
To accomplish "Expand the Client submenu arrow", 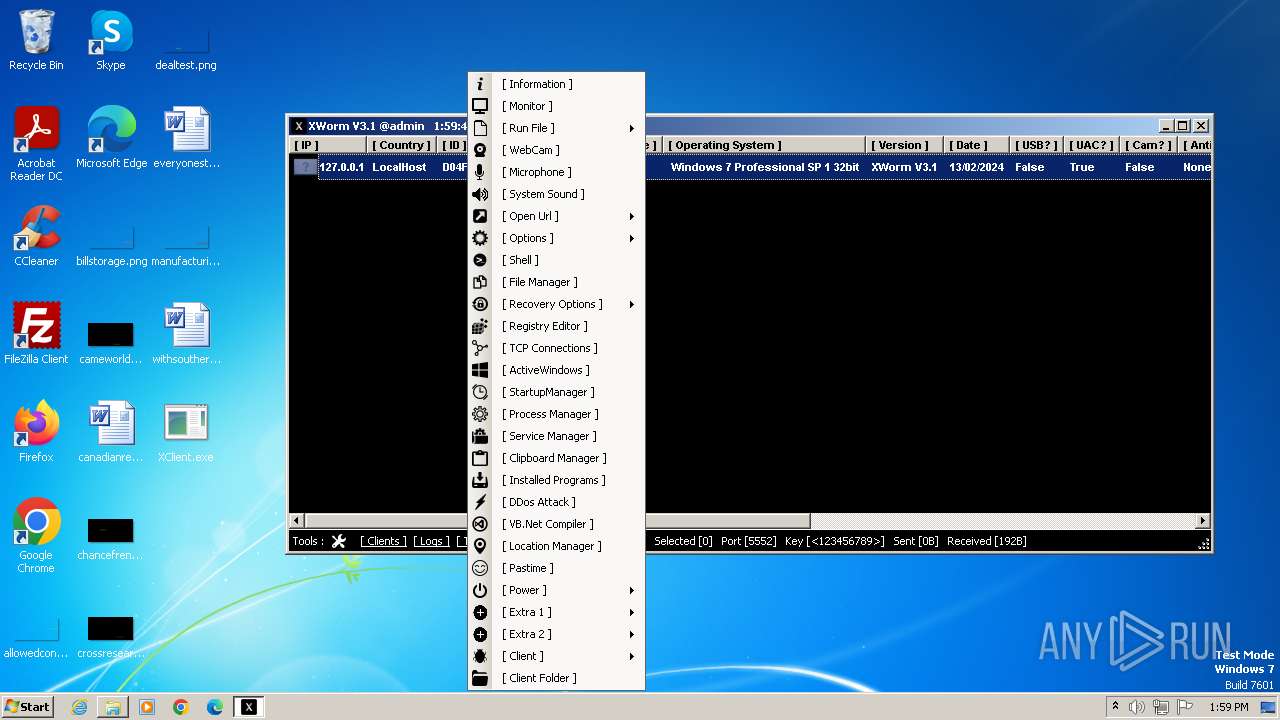I will tap(632, 656).
